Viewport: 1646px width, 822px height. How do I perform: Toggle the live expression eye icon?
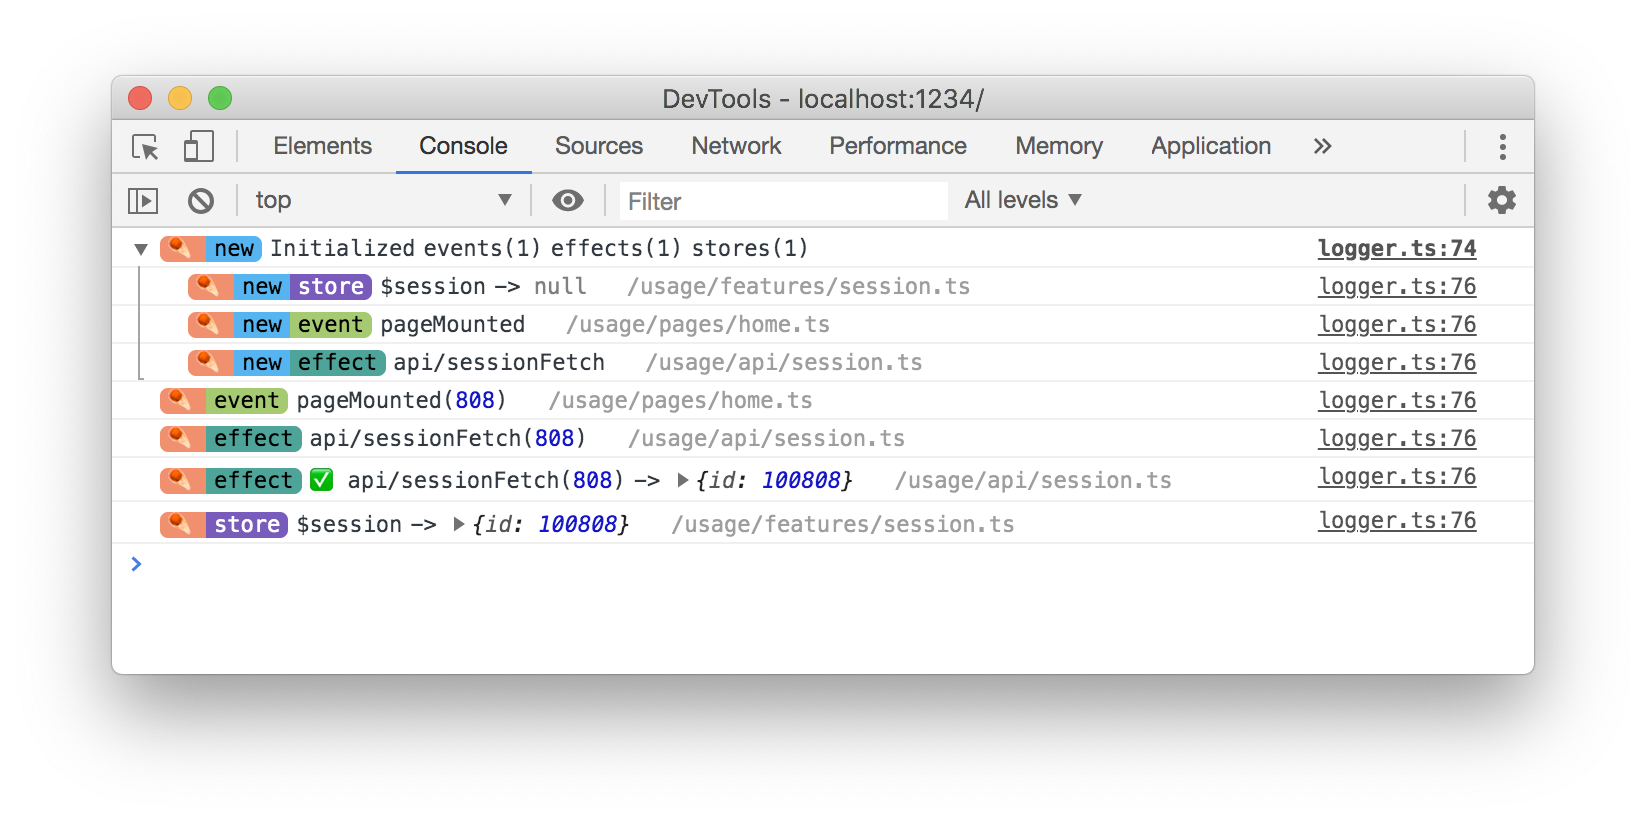click(568, 201)
